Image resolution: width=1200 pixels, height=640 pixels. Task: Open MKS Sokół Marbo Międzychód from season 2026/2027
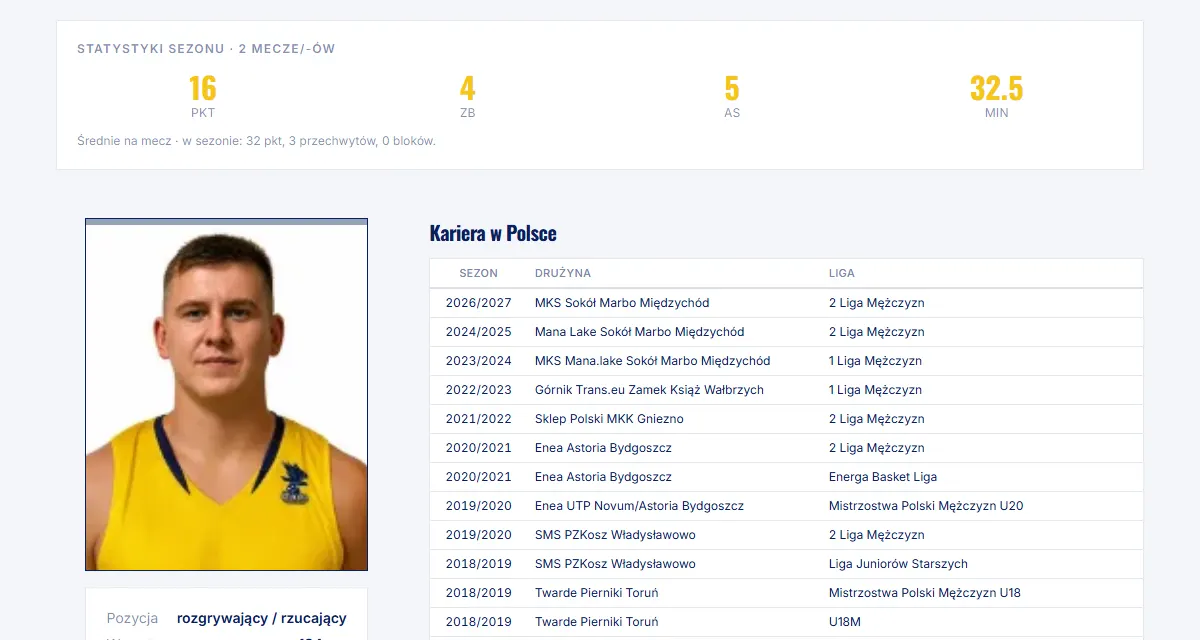(622, 303)
